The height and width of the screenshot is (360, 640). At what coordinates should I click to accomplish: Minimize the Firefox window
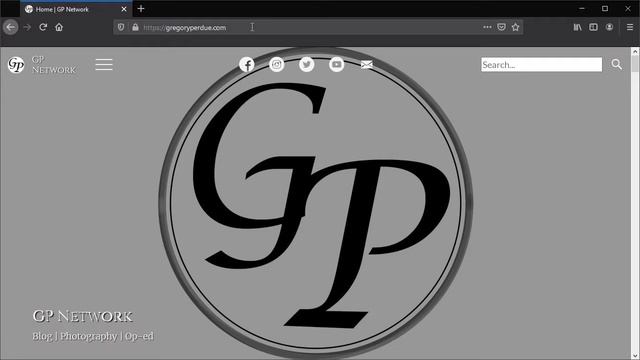(x=582, y=9)
